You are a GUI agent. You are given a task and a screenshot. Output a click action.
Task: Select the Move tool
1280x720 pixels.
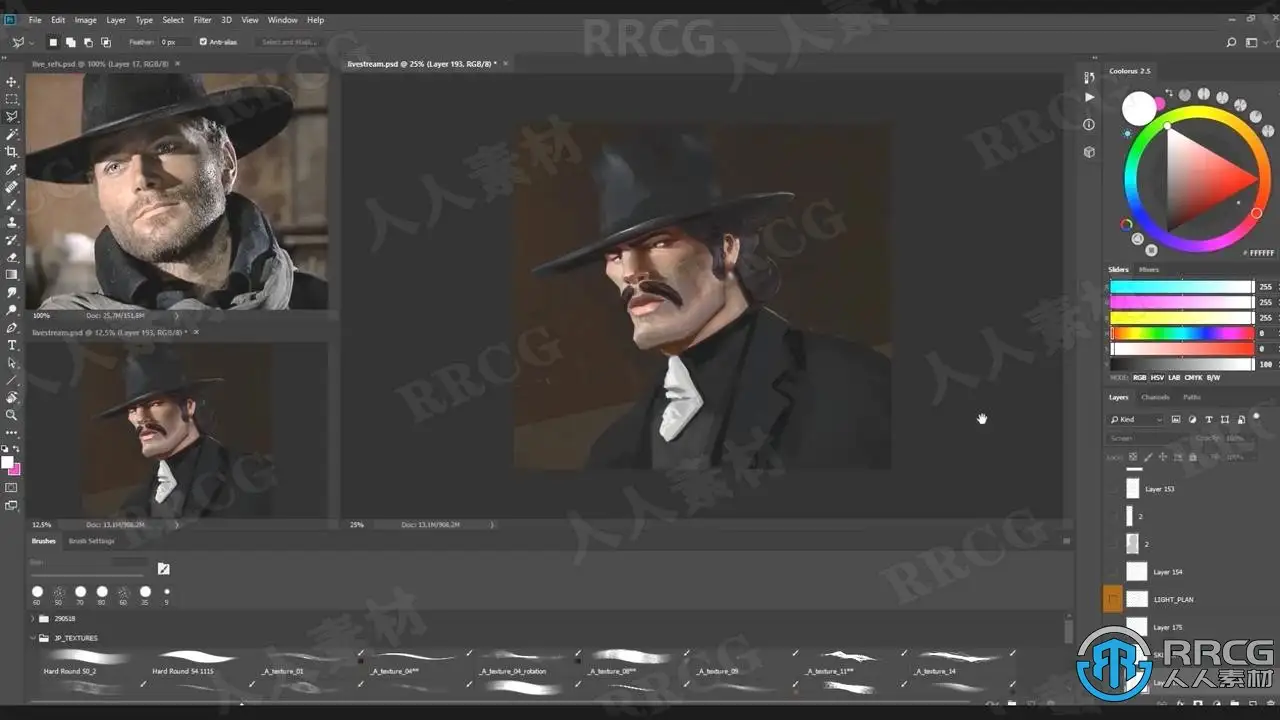coord(12,82)
